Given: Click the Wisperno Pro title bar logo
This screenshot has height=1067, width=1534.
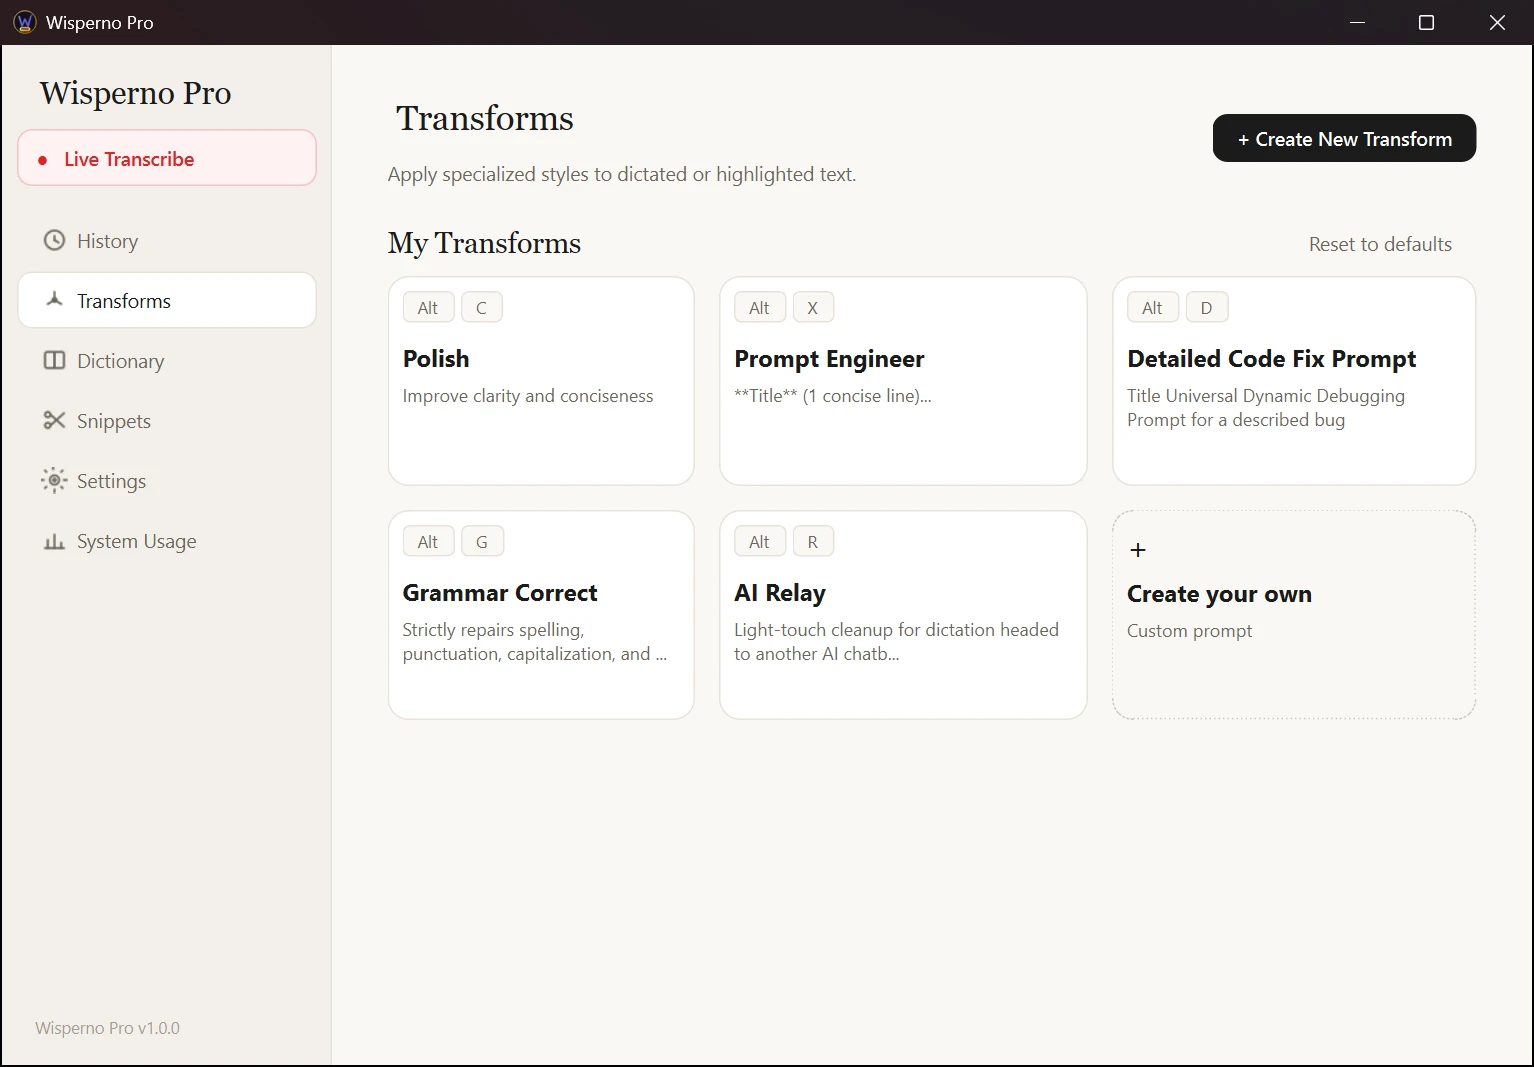Looking at the screenshot, I should pos(24,22).
